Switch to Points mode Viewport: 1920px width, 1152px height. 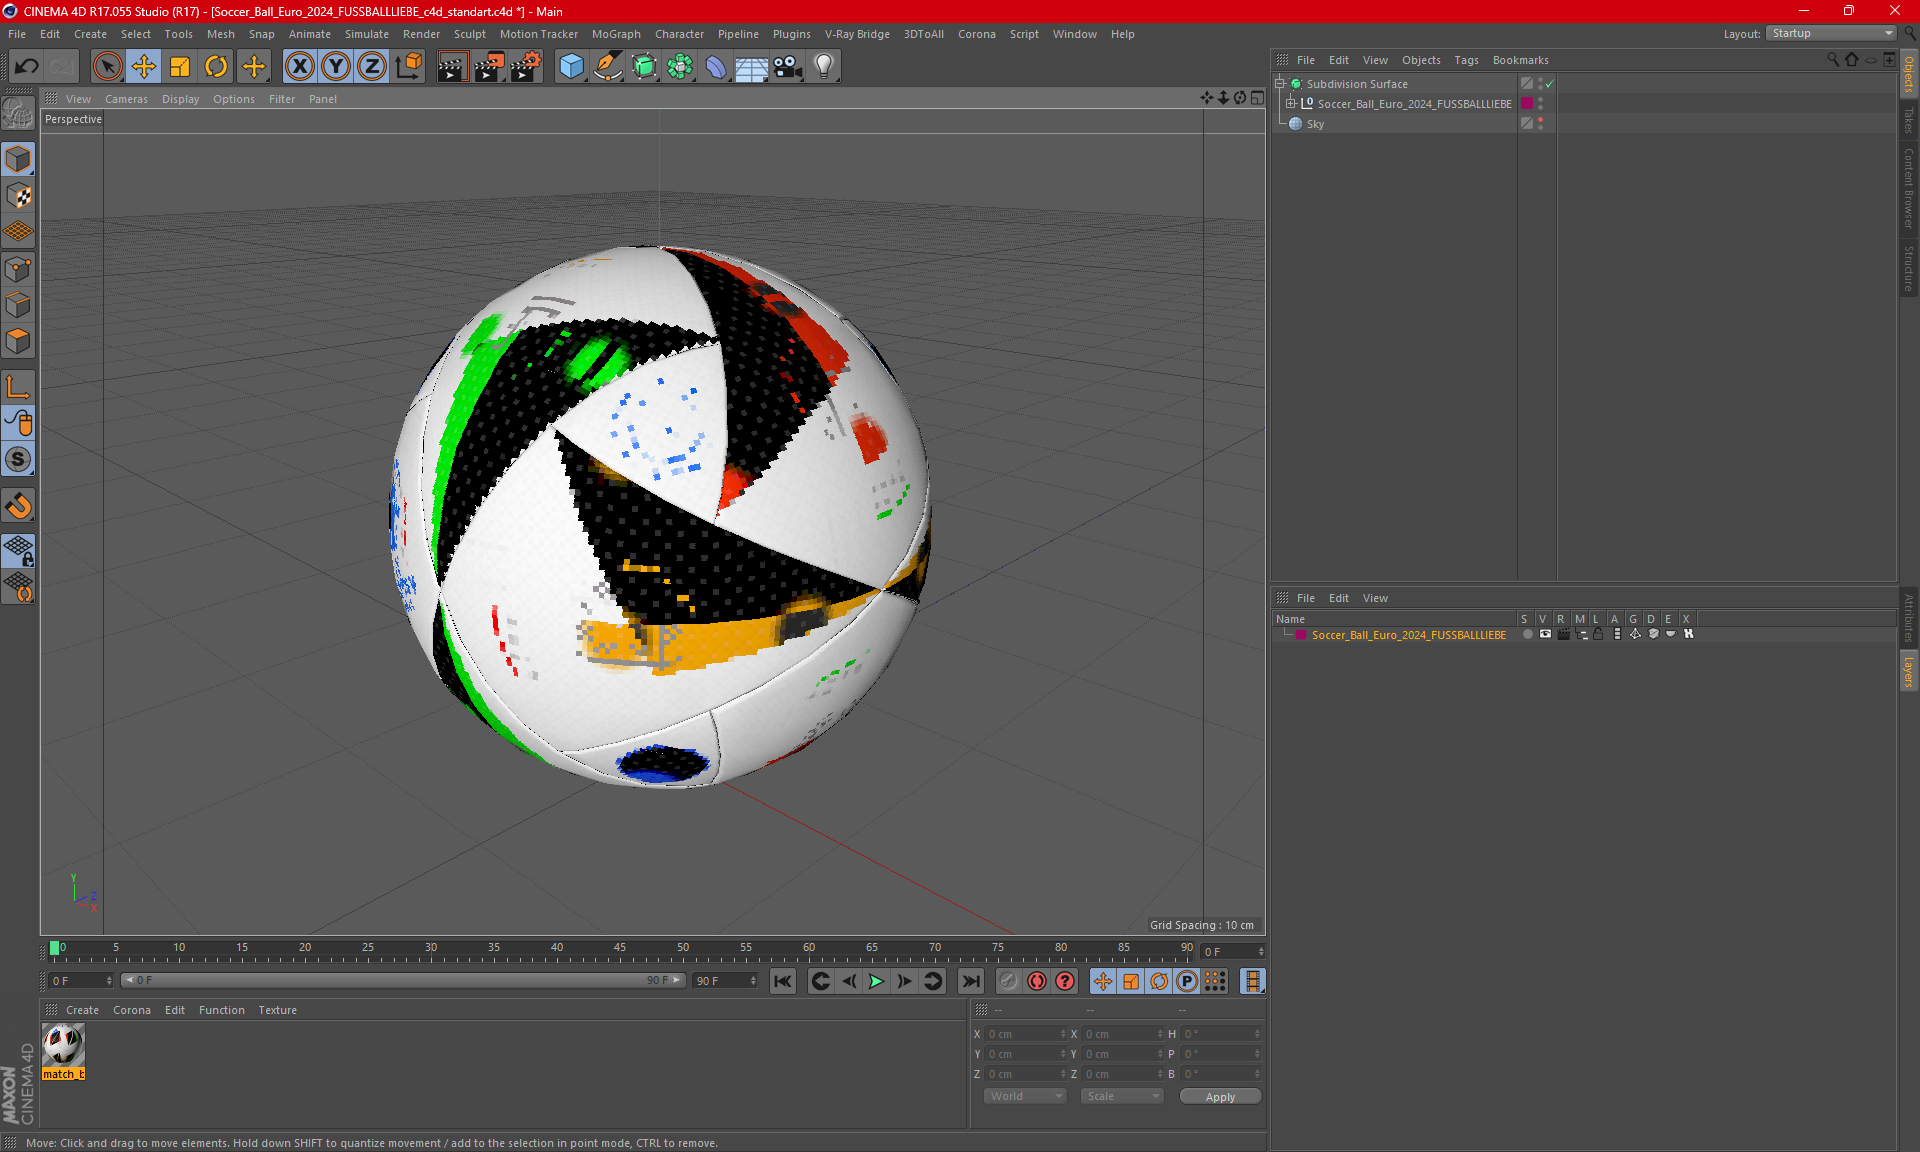point(18,269)
